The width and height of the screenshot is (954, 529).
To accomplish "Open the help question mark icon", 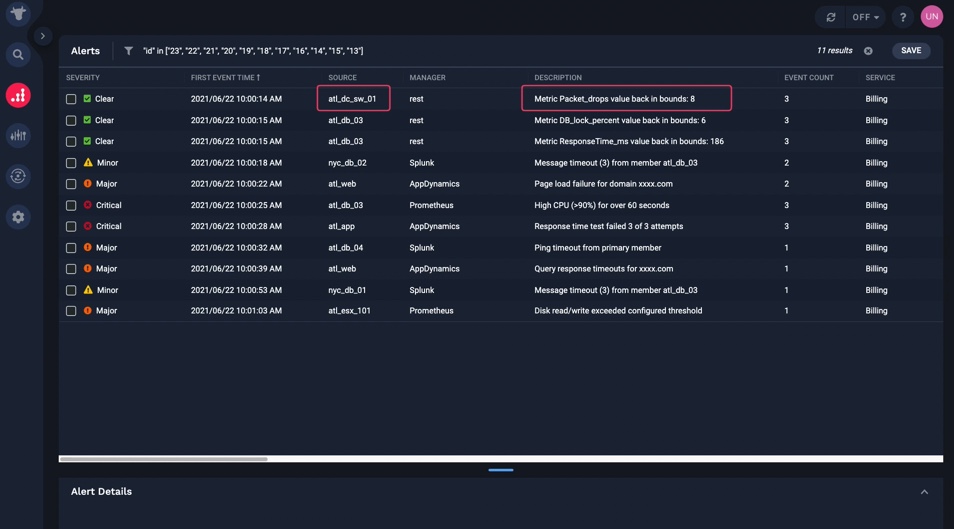I will tap(903, 17).
